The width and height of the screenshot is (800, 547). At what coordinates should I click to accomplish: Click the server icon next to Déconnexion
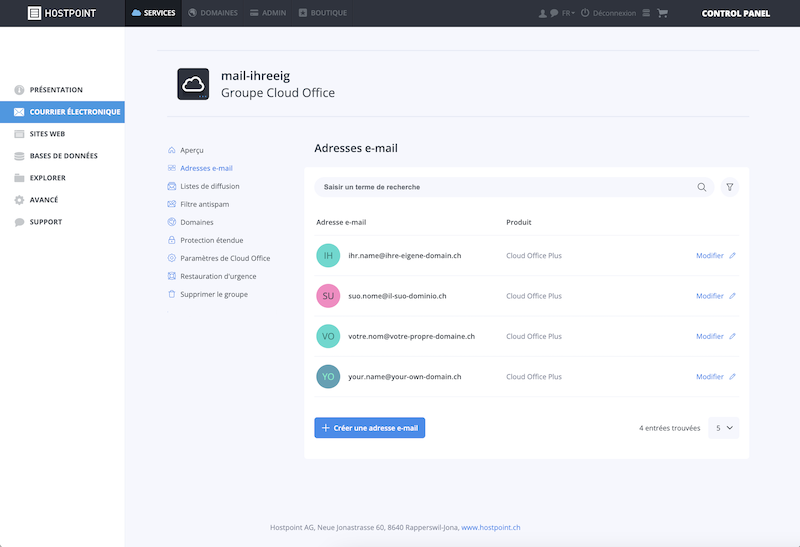[x=646, y=13]
